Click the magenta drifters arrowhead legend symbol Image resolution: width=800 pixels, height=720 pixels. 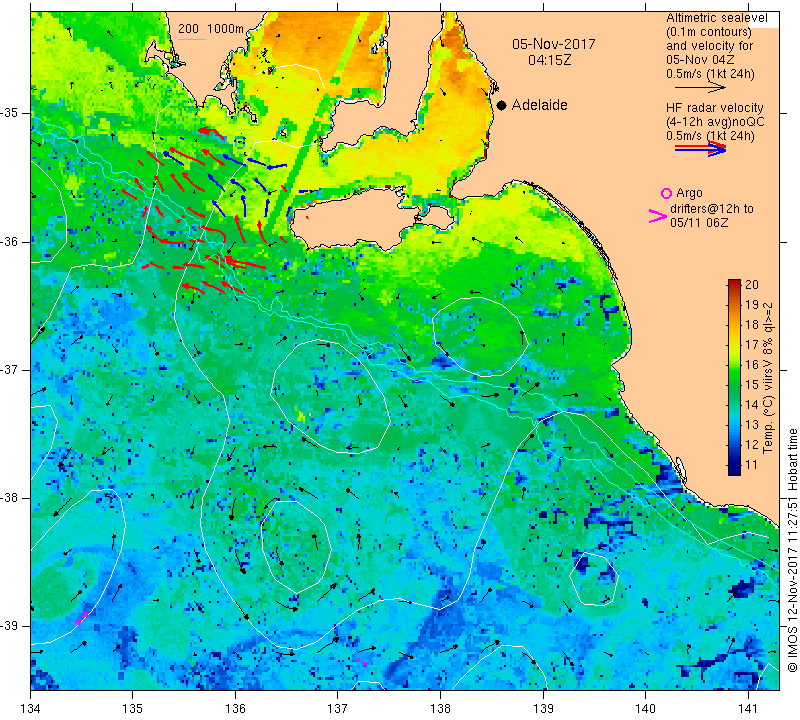(x=658, y=216)
